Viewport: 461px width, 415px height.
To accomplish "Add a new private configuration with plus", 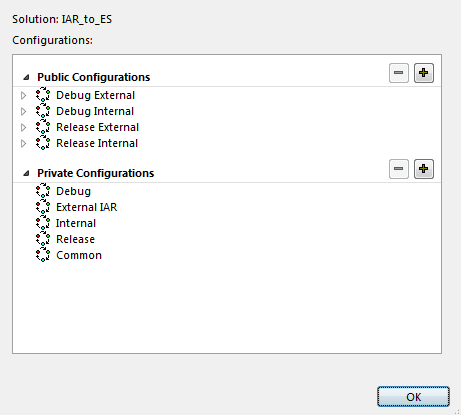I will pos(424,169).
